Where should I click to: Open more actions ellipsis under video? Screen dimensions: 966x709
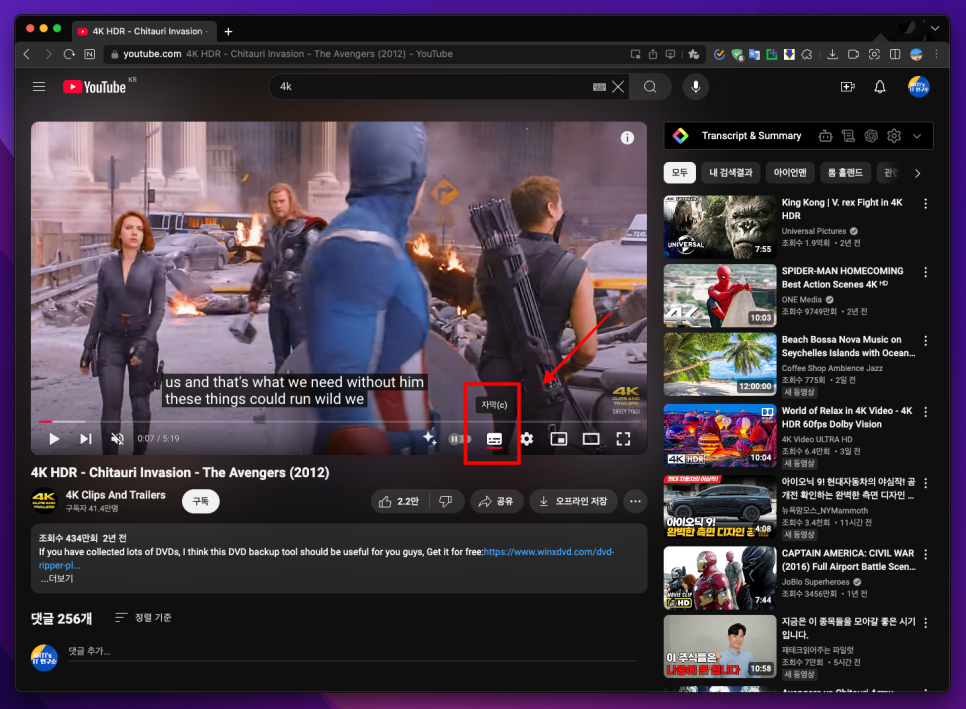[635, 501]
